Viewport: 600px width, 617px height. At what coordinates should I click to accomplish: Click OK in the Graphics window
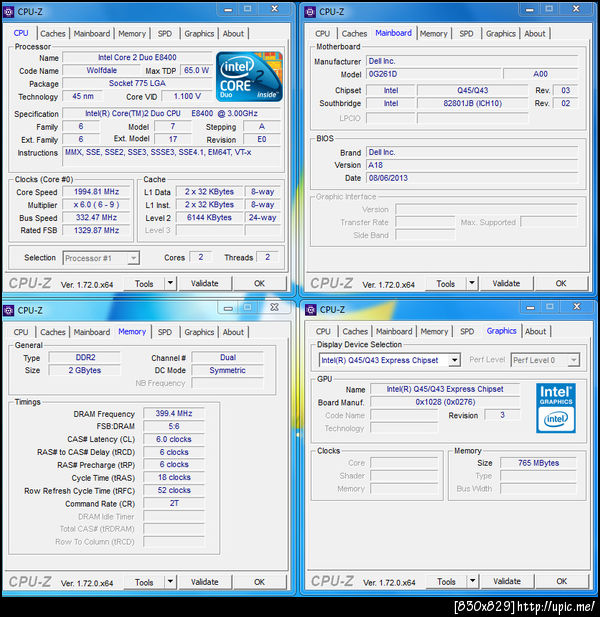562,581
